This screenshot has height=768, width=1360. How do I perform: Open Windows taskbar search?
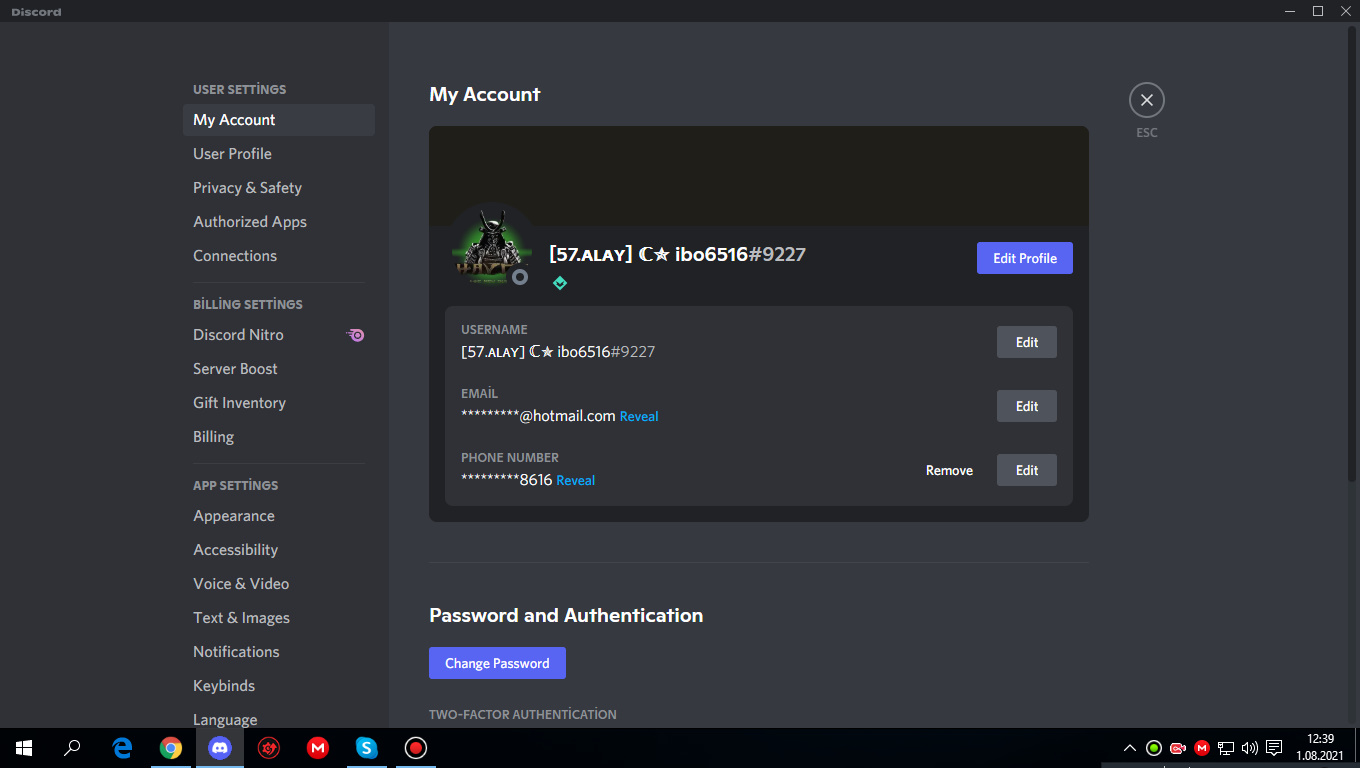[72, 748]
